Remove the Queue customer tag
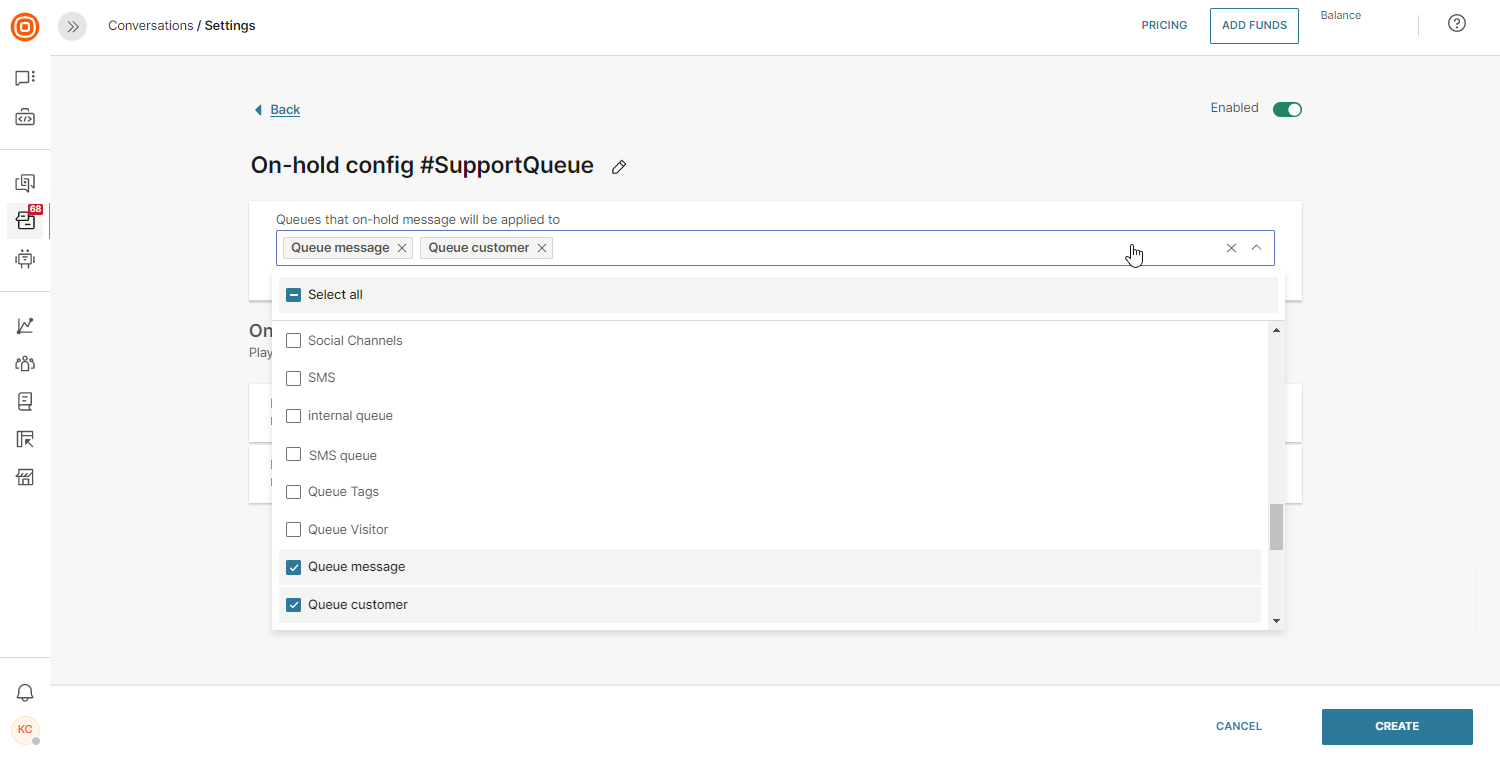Viewport: 1500px width, 766px height. [542, 248]
